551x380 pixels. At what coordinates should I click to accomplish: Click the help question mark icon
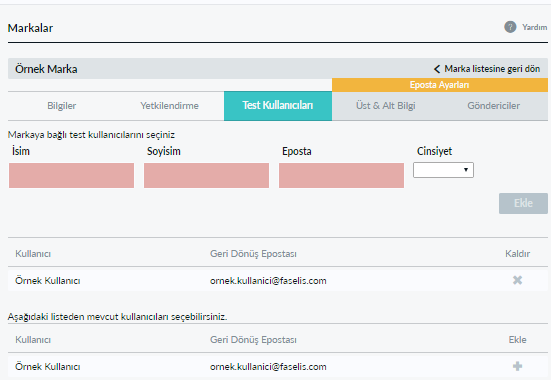click(x=510, y=27)
